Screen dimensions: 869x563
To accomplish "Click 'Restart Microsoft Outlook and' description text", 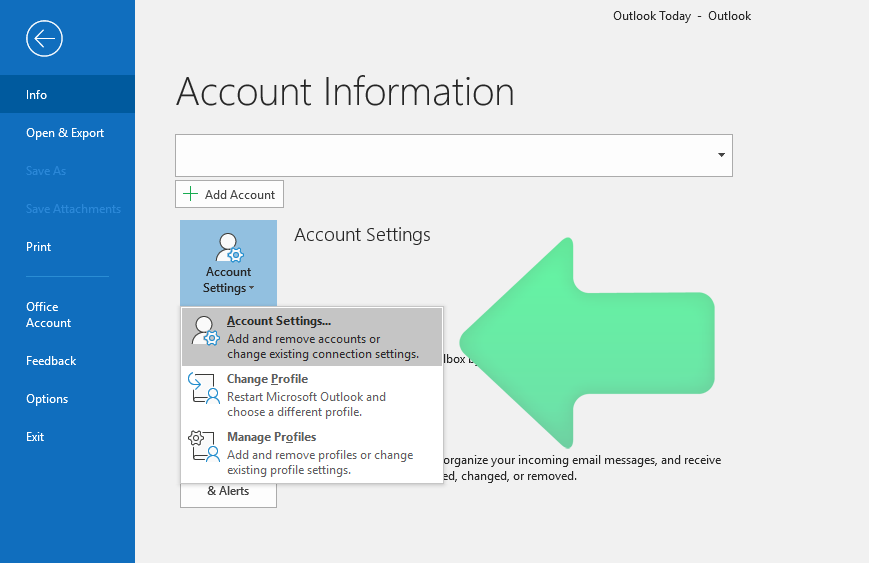I will 306,397.
